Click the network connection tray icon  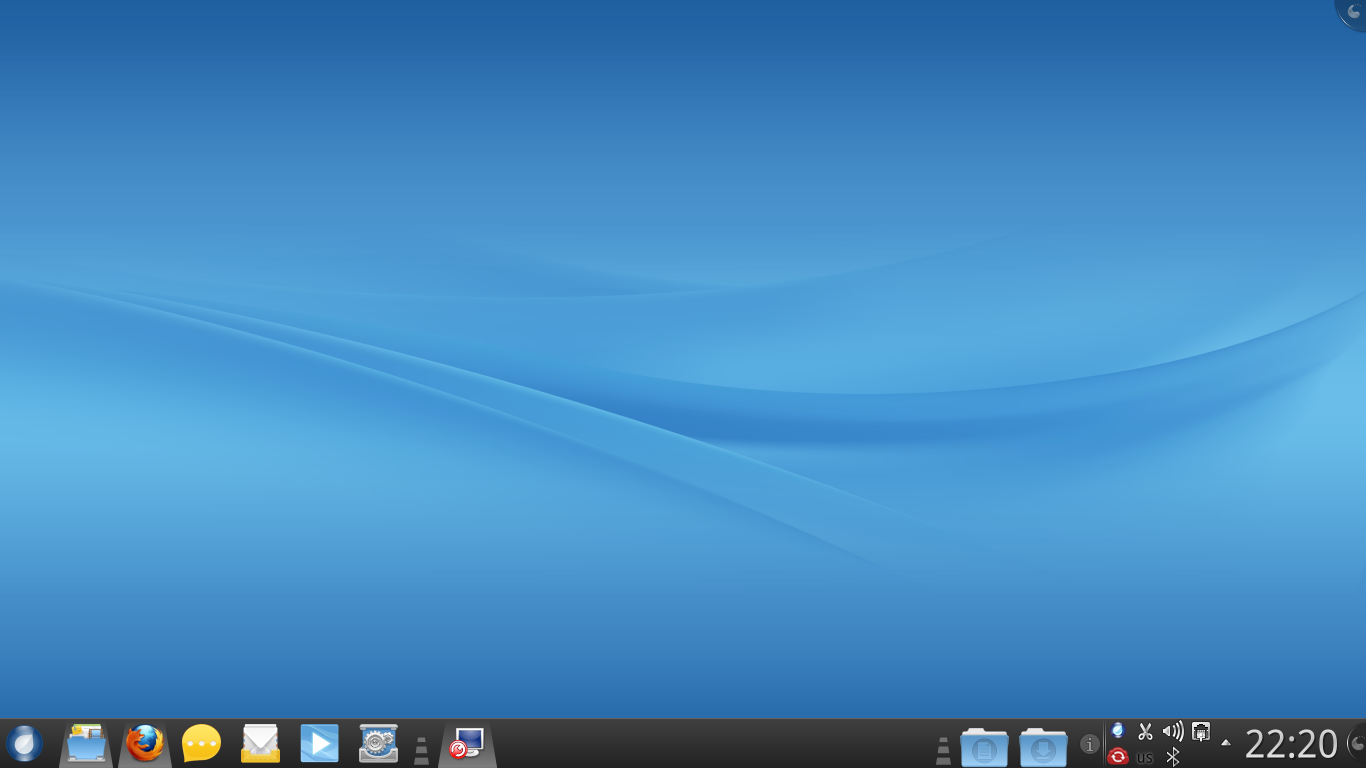1200,731
